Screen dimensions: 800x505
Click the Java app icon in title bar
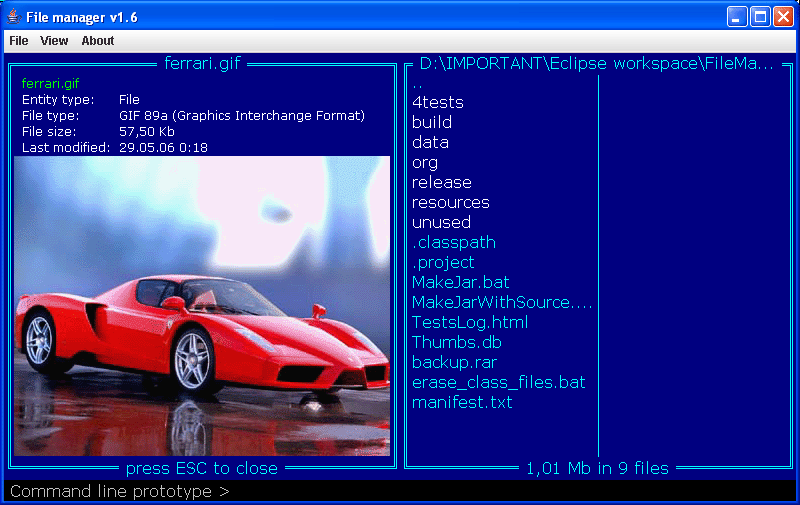coord(14,17)
